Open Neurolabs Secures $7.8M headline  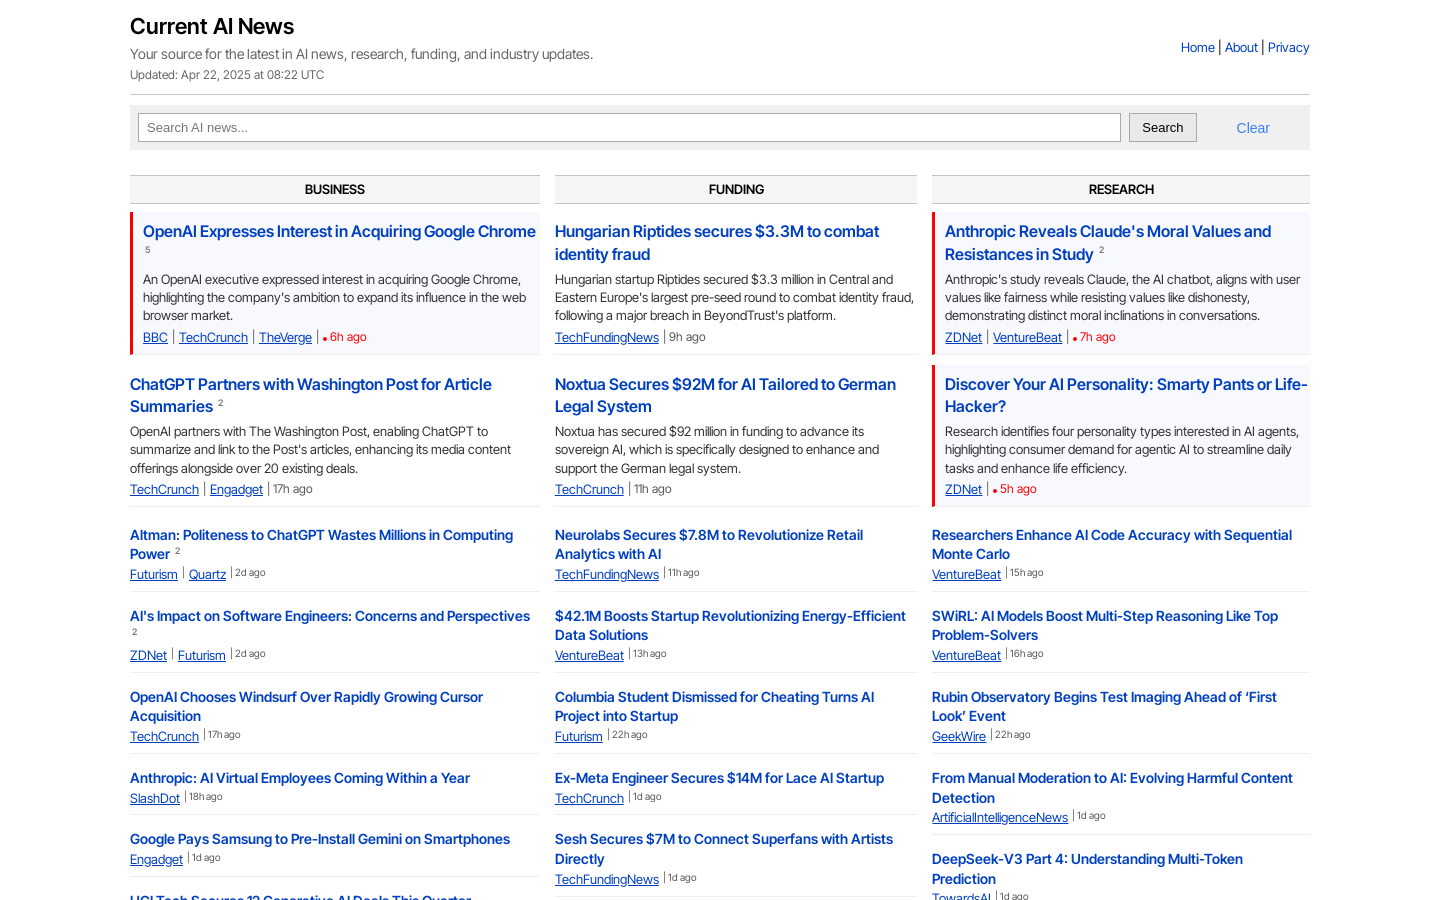click(709, 544)
